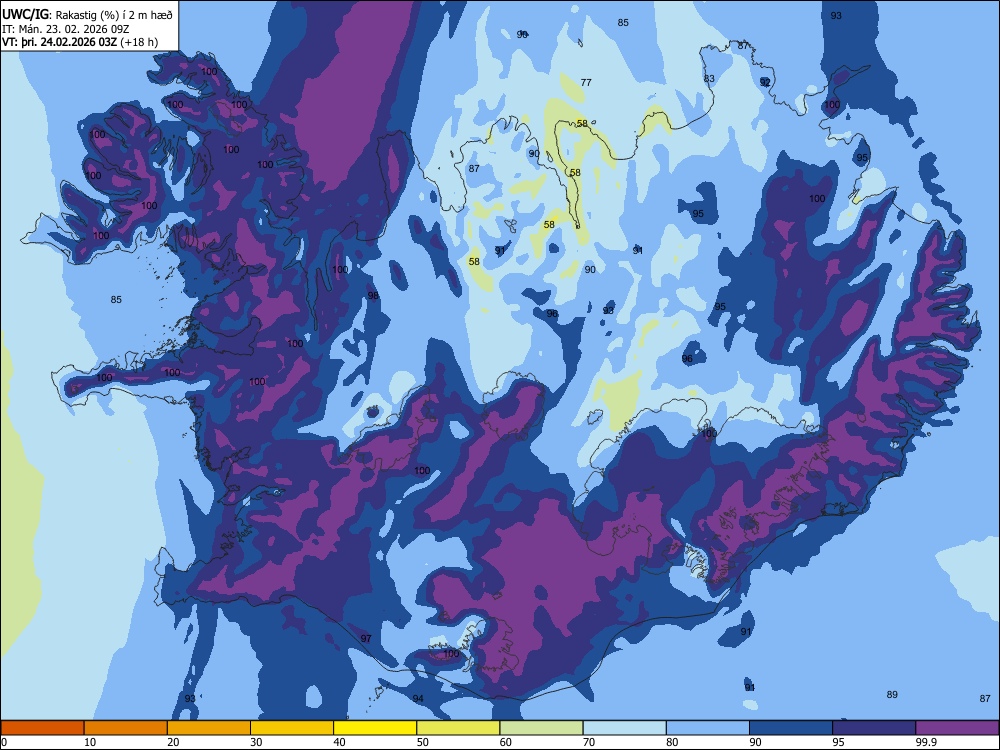1000x750 pixels.
Task: Click the legend tick label '70'
Action: coord(589,742)
